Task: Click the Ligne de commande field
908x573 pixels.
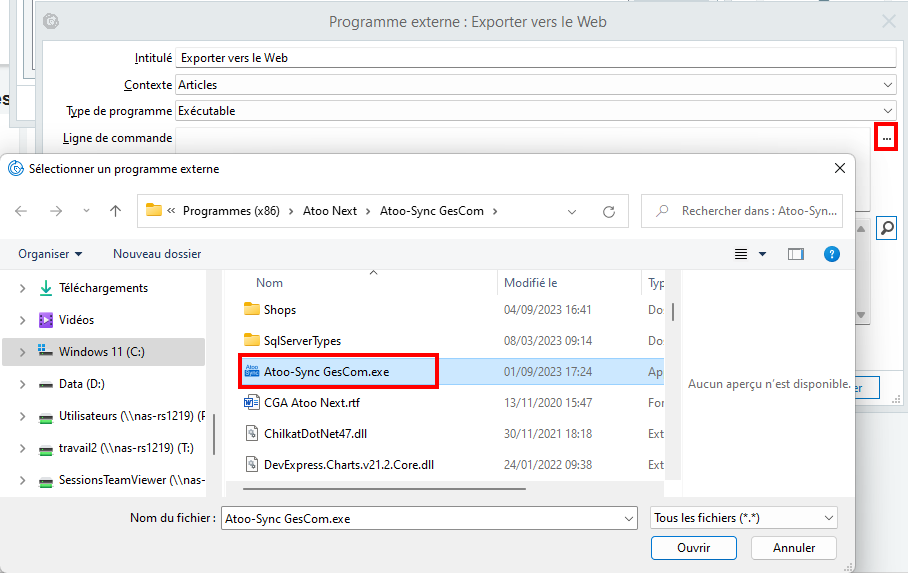Action: (523, 138)
